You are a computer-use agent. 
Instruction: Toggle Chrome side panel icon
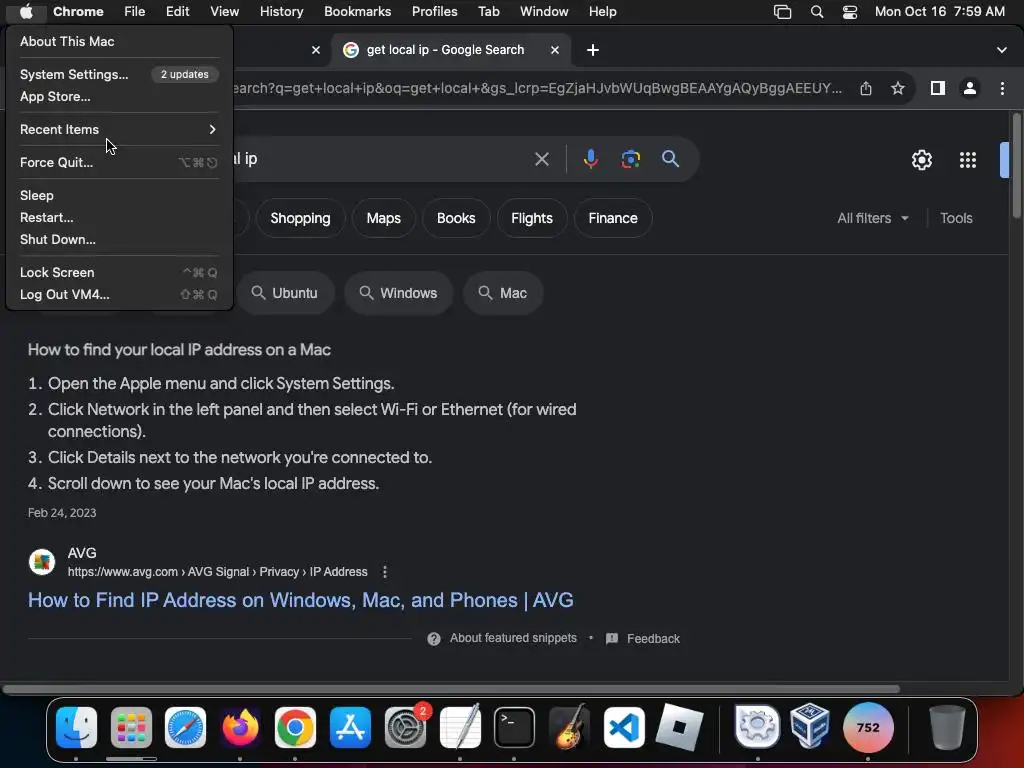tap(938, 88)
